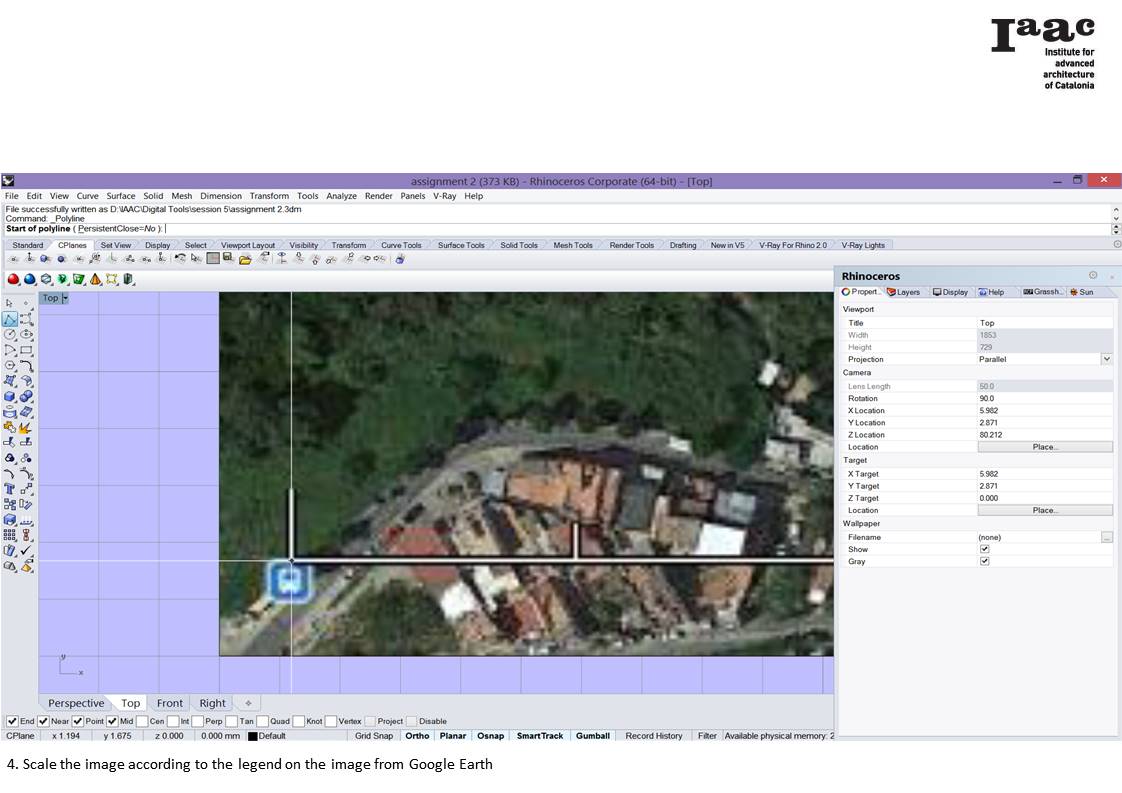Click the Rectangle tool icon

pyautogui.click(x=26, y=350)
